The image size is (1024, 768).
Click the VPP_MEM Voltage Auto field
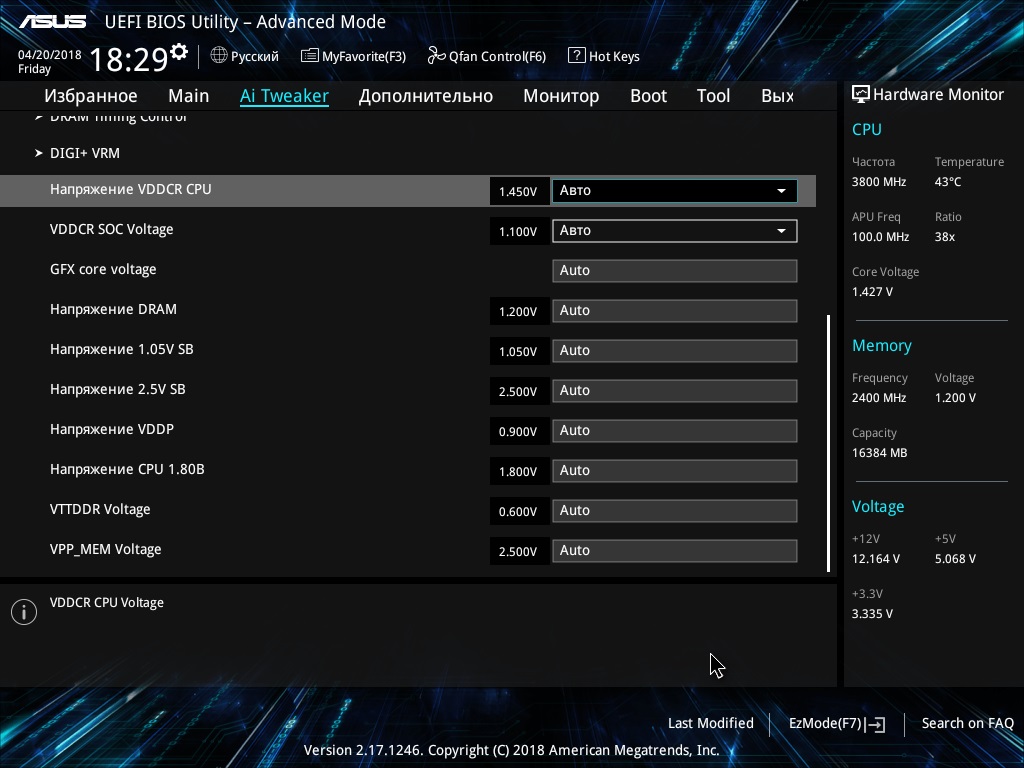(x=675, y=551)
